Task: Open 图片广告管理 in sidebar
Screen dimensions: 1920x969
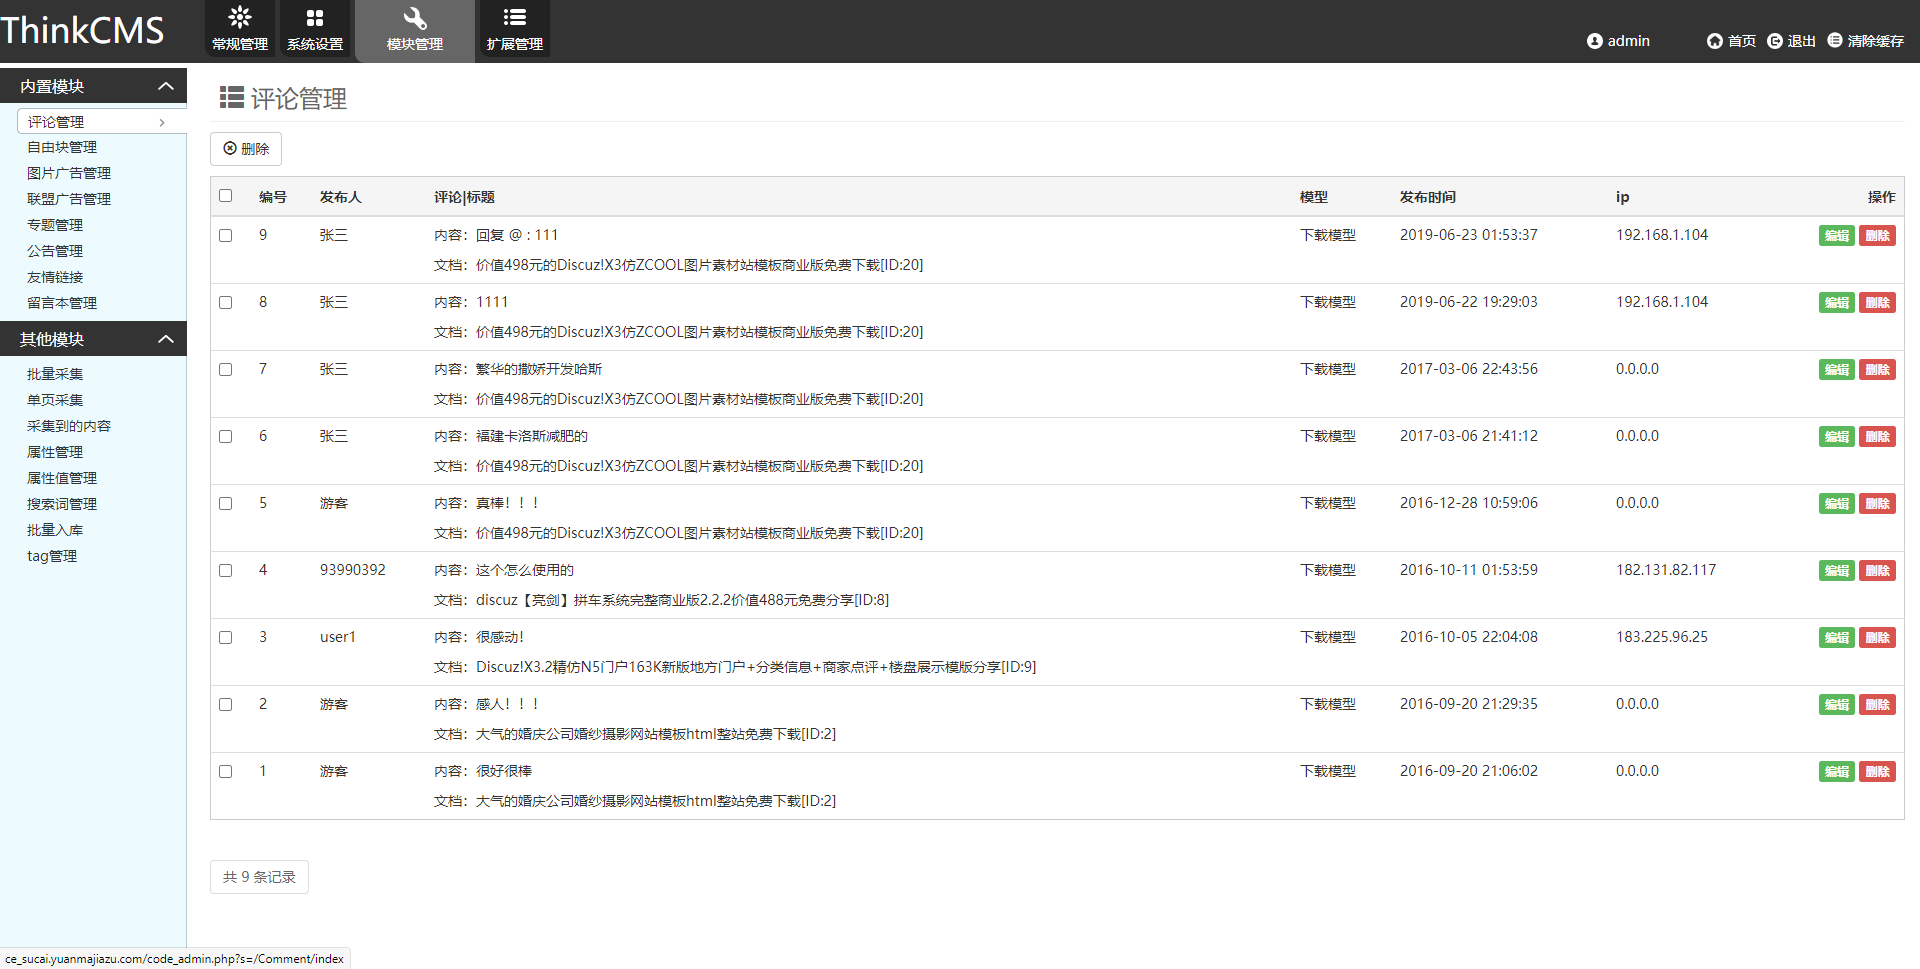Action: [x=69, y=173]
